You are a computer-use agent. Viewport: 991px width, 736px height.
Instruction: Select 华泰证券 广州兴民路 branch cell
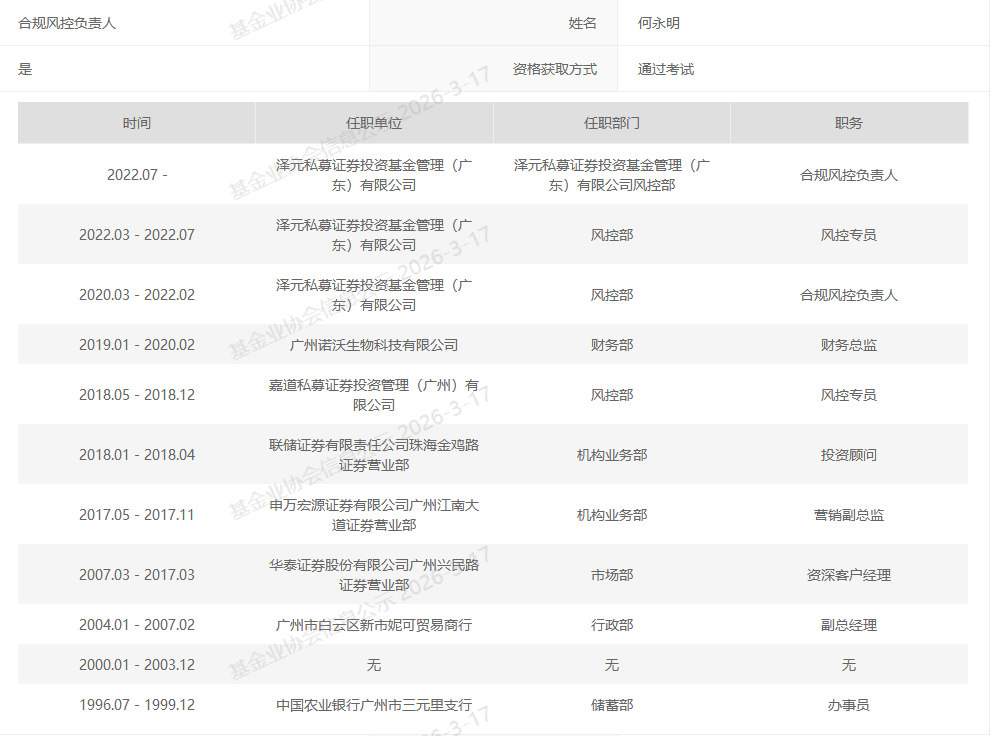(x=374, y=575)
